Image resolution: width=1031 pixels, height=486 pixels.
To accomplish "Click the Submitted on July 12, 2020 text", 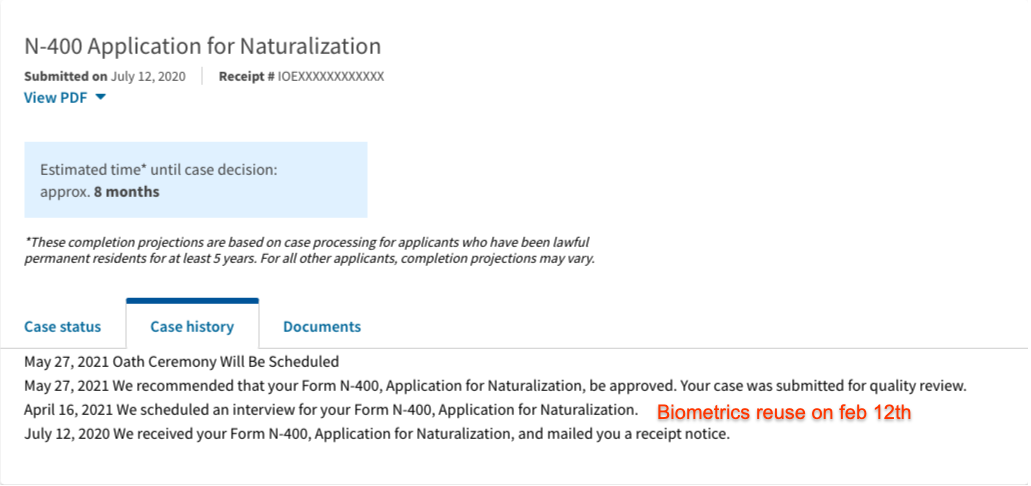I will coord(105,76).
